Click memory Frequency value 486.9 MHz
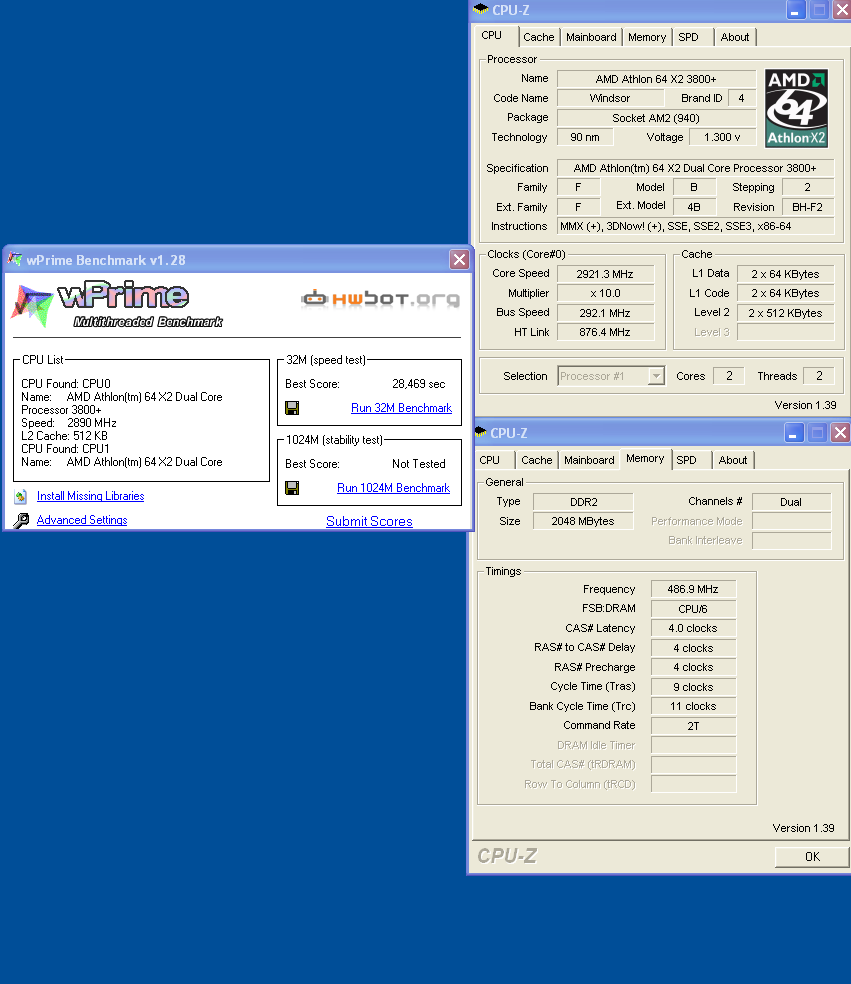Image resolution: width=851 pixels, height=984 pixels. pyautogui.click(x=693, y=589)
